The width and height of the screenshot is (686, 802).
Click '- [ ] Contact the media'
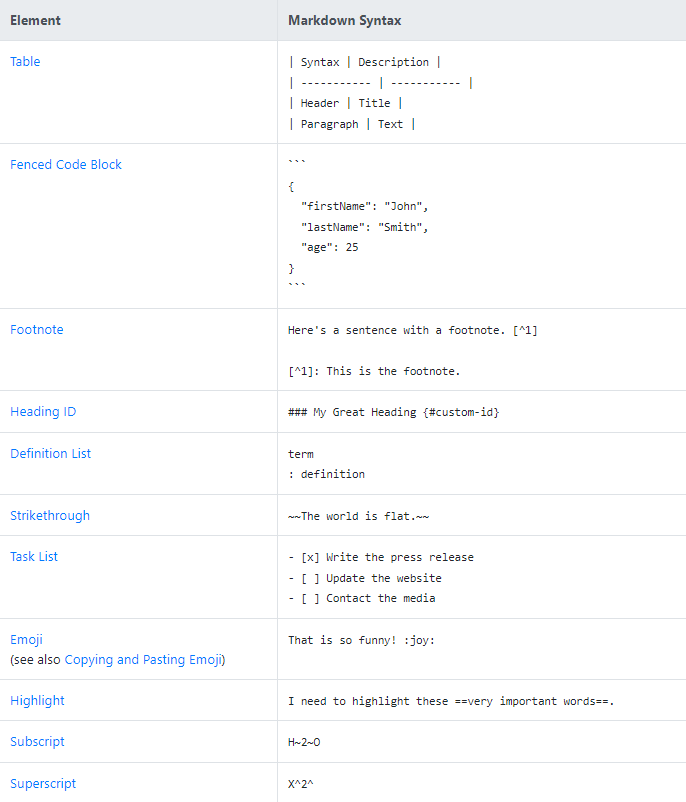[x=362, y=598]
